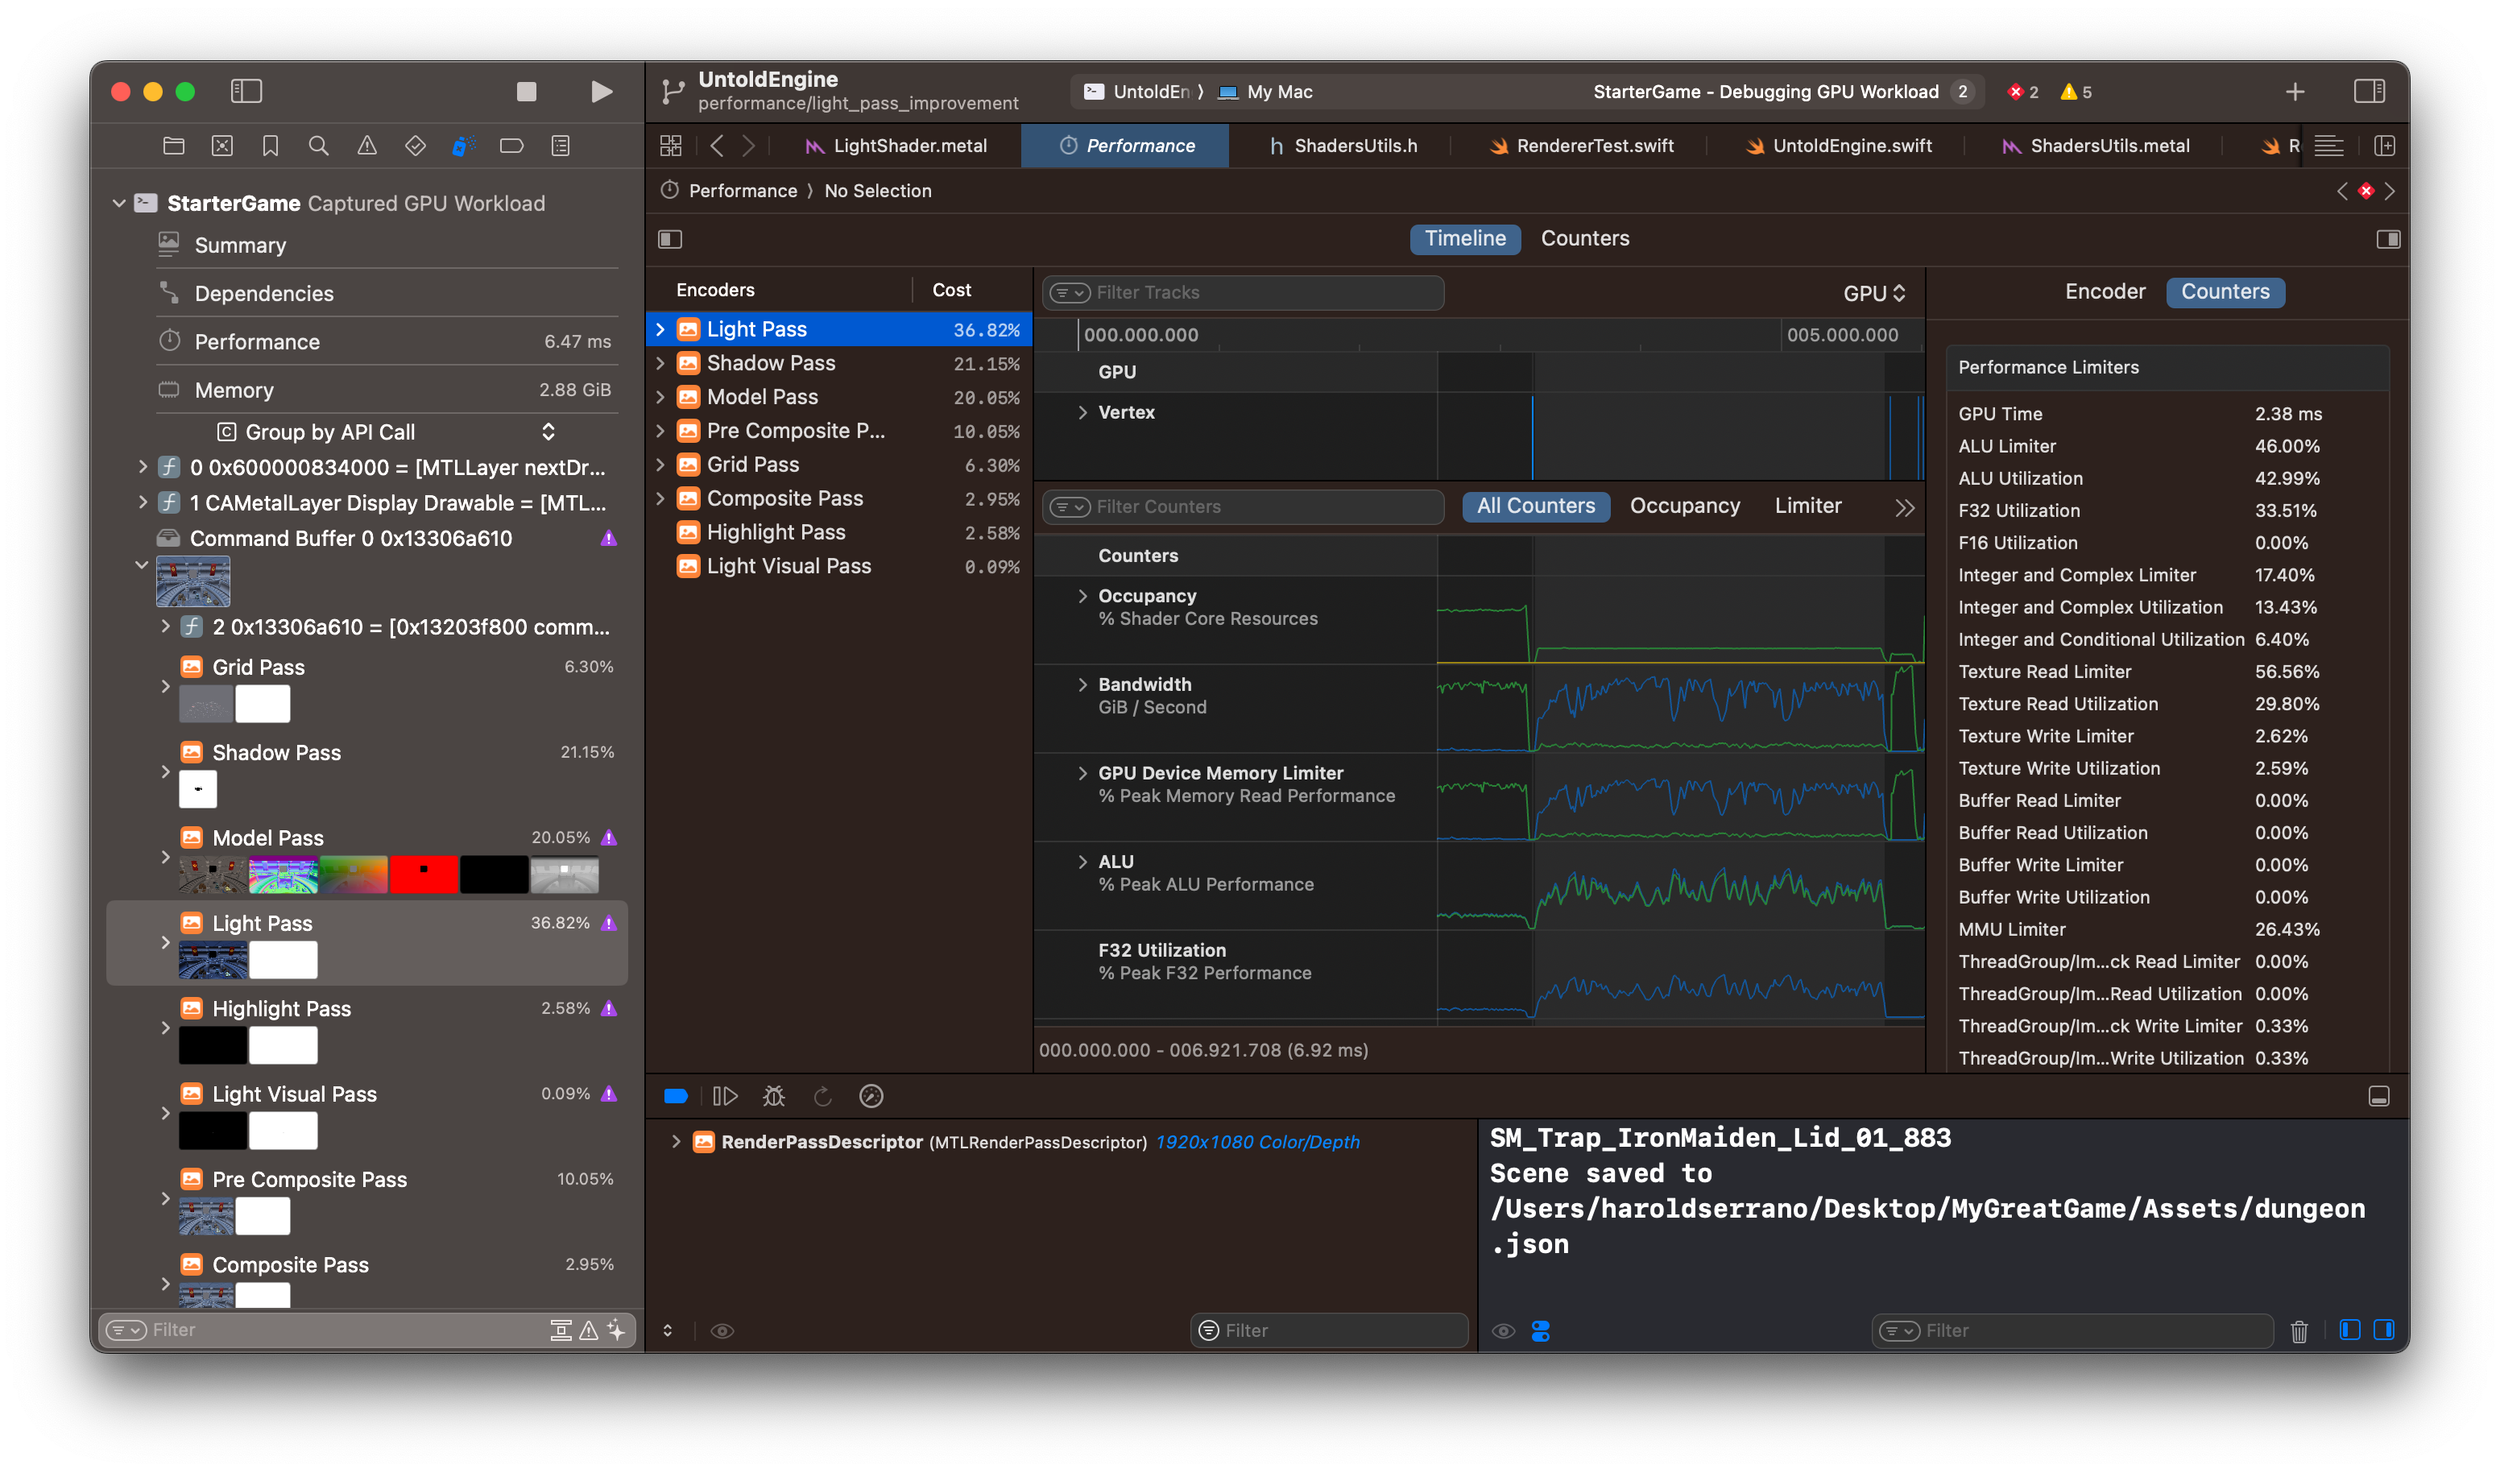Expand the Shadow Pass encoder row
This screenshot has width=2500, height=1472.
pos(660,363)
